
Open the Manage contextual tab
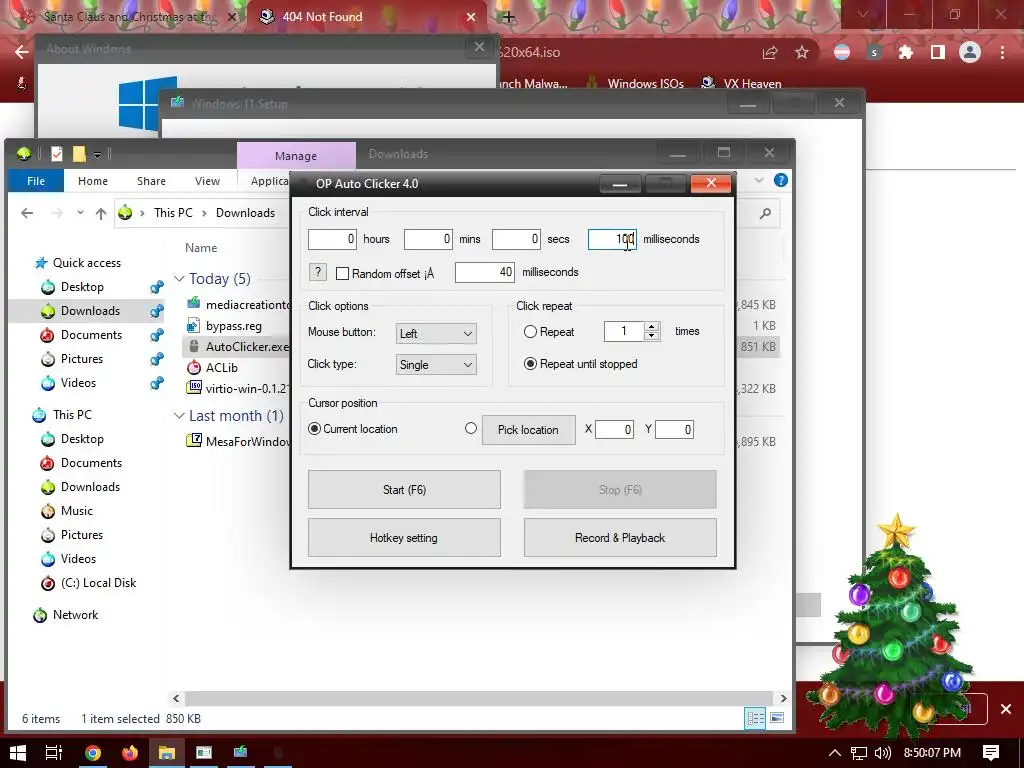point(296,155)
